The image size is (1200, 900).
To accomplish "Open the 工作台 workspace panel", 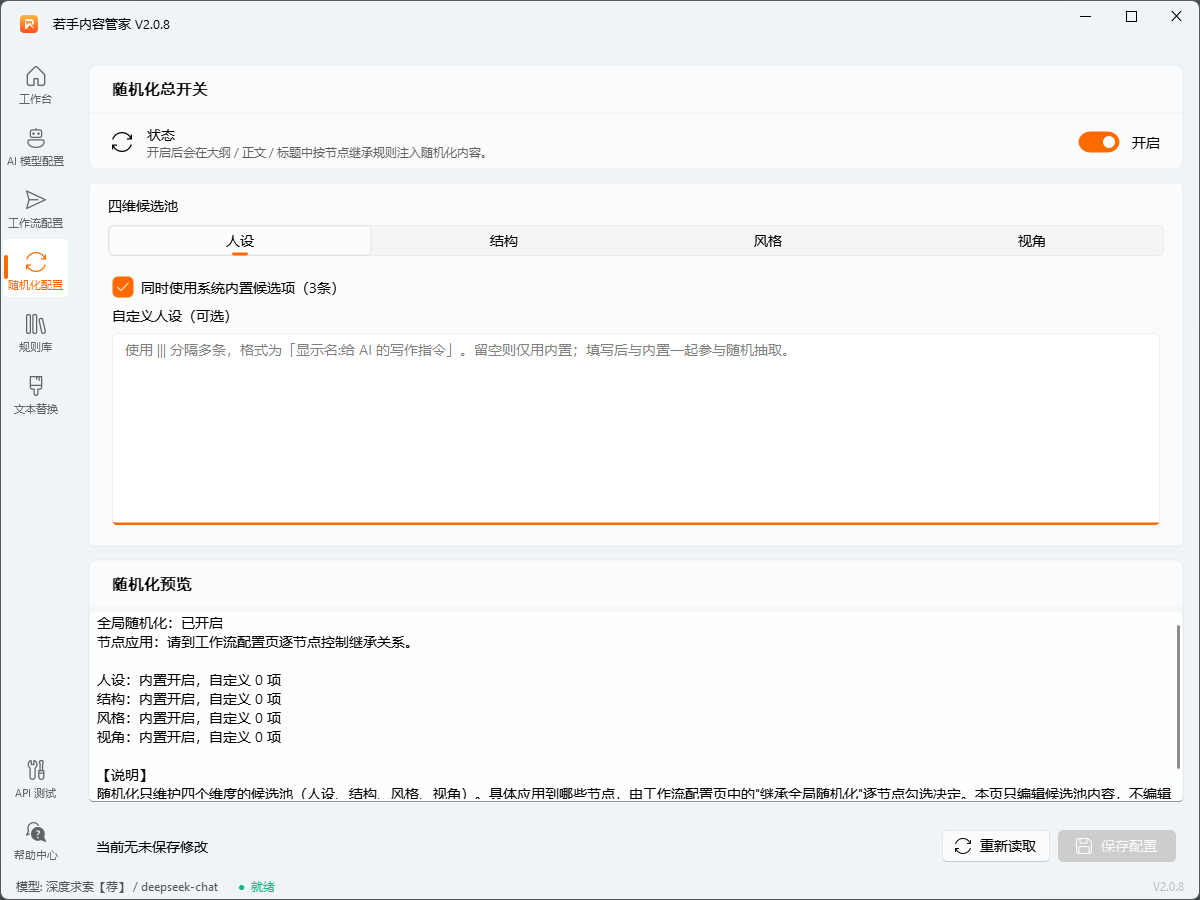I will pos(36,85).
